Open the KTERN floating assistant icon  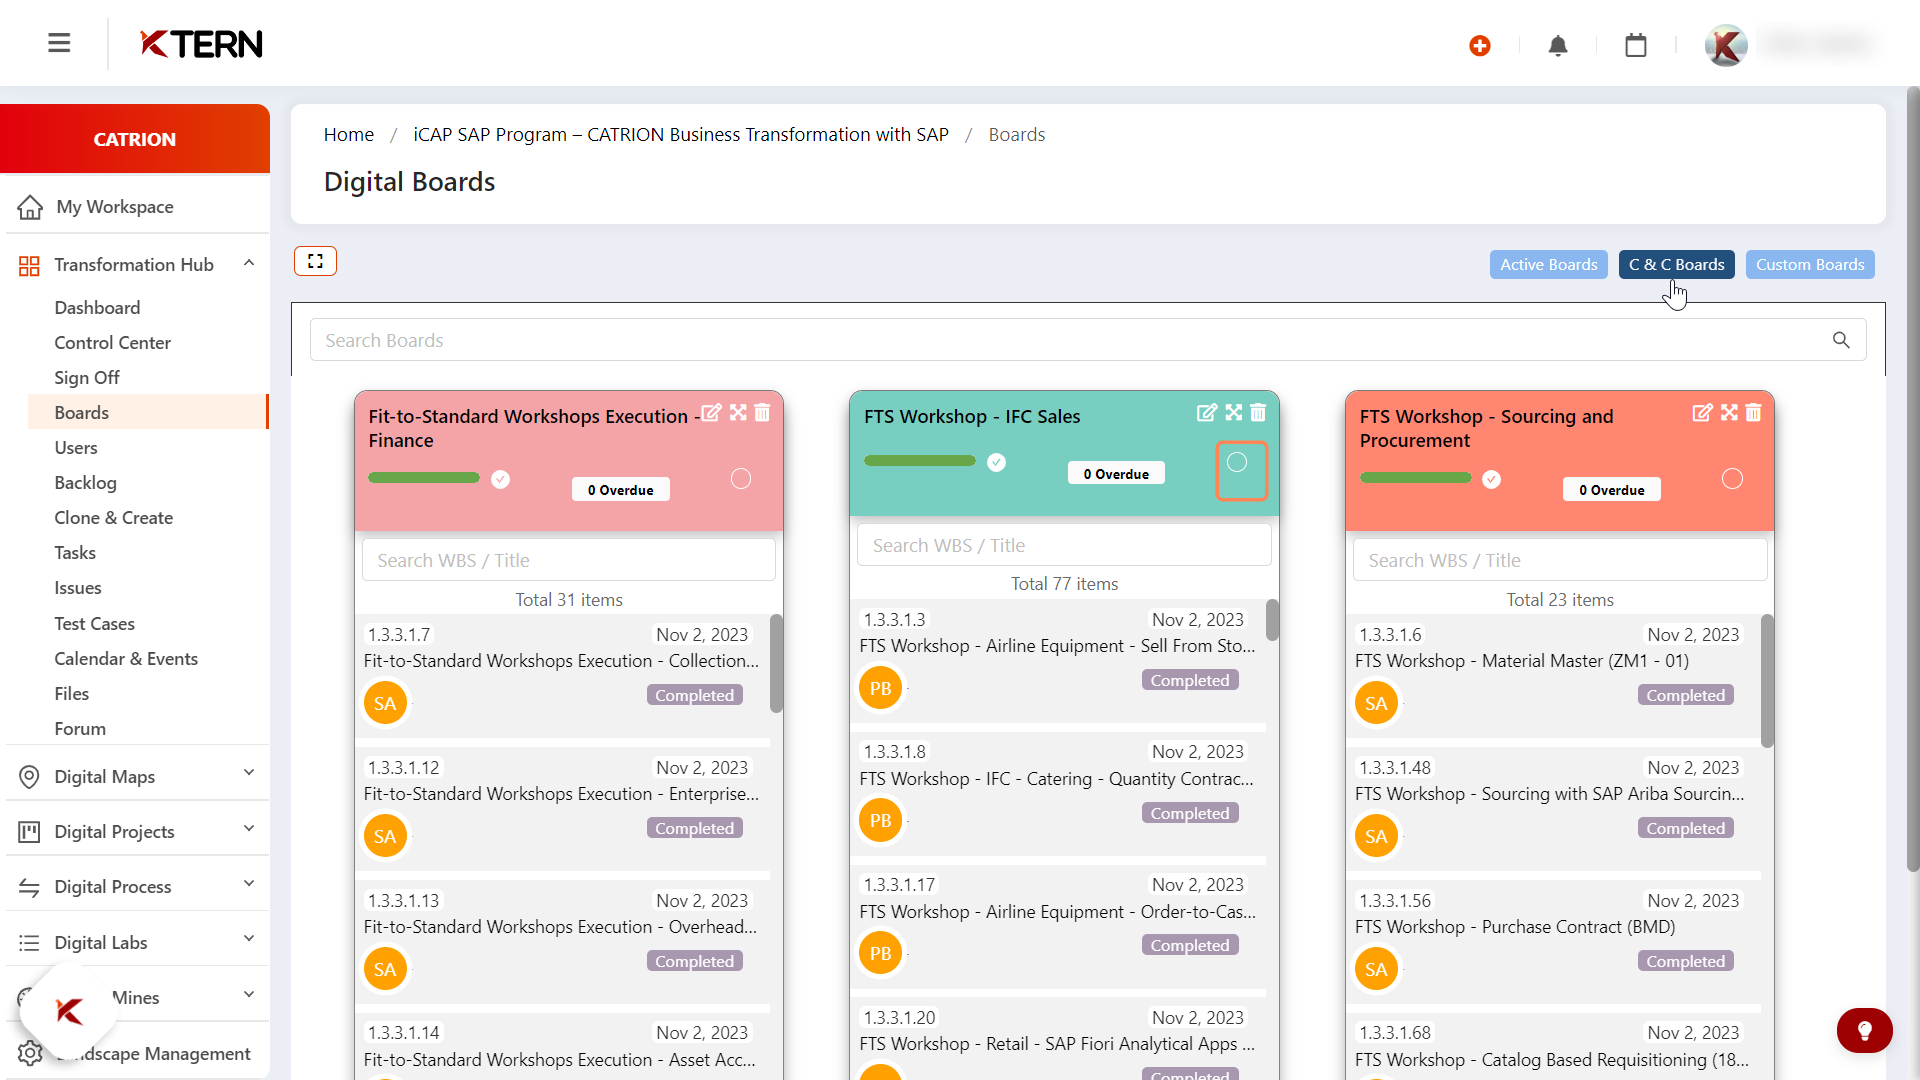(x=69, y=1011)
